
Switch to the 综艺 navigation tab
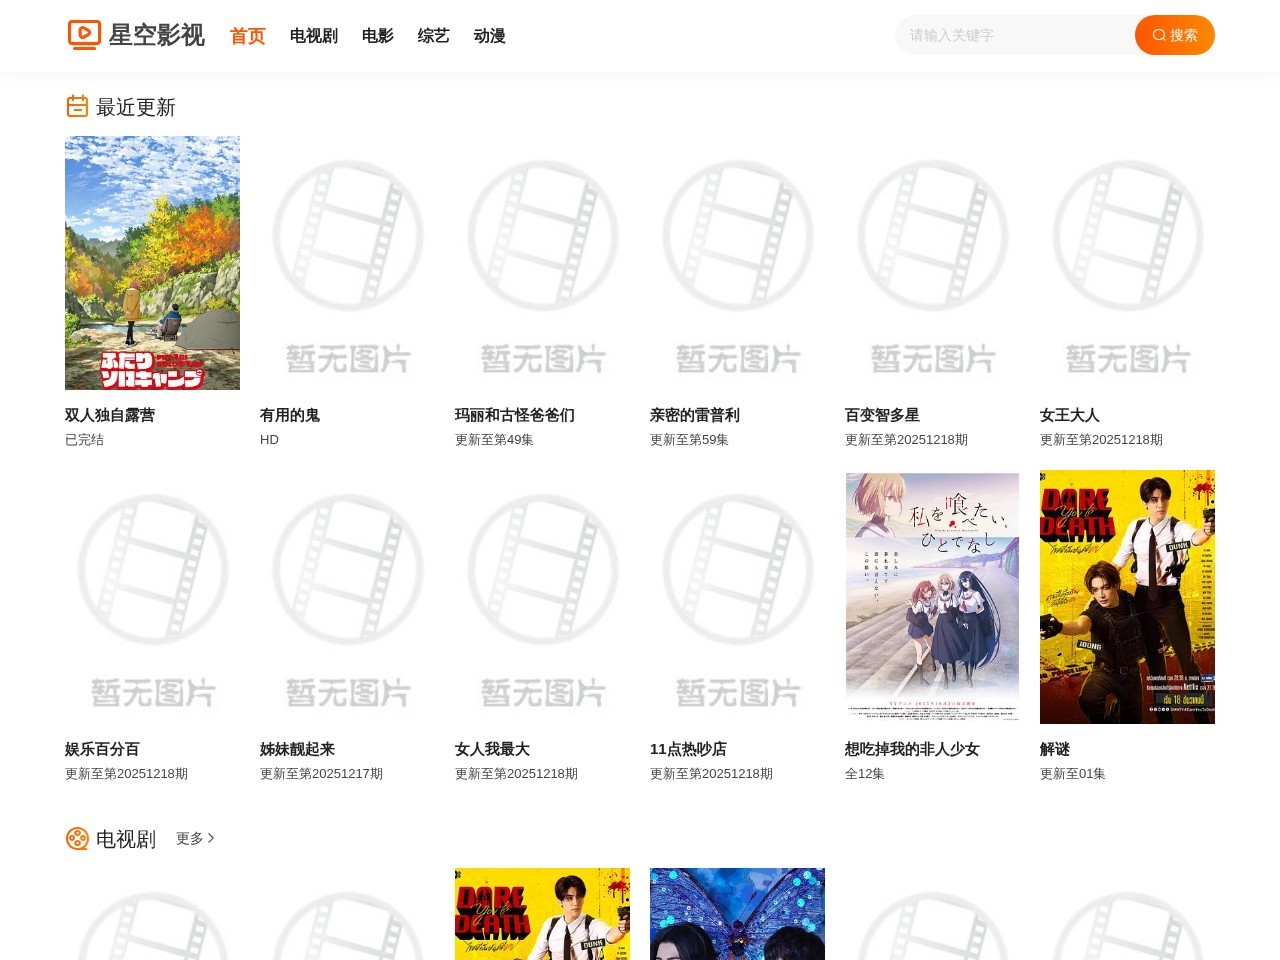(433, 35)
